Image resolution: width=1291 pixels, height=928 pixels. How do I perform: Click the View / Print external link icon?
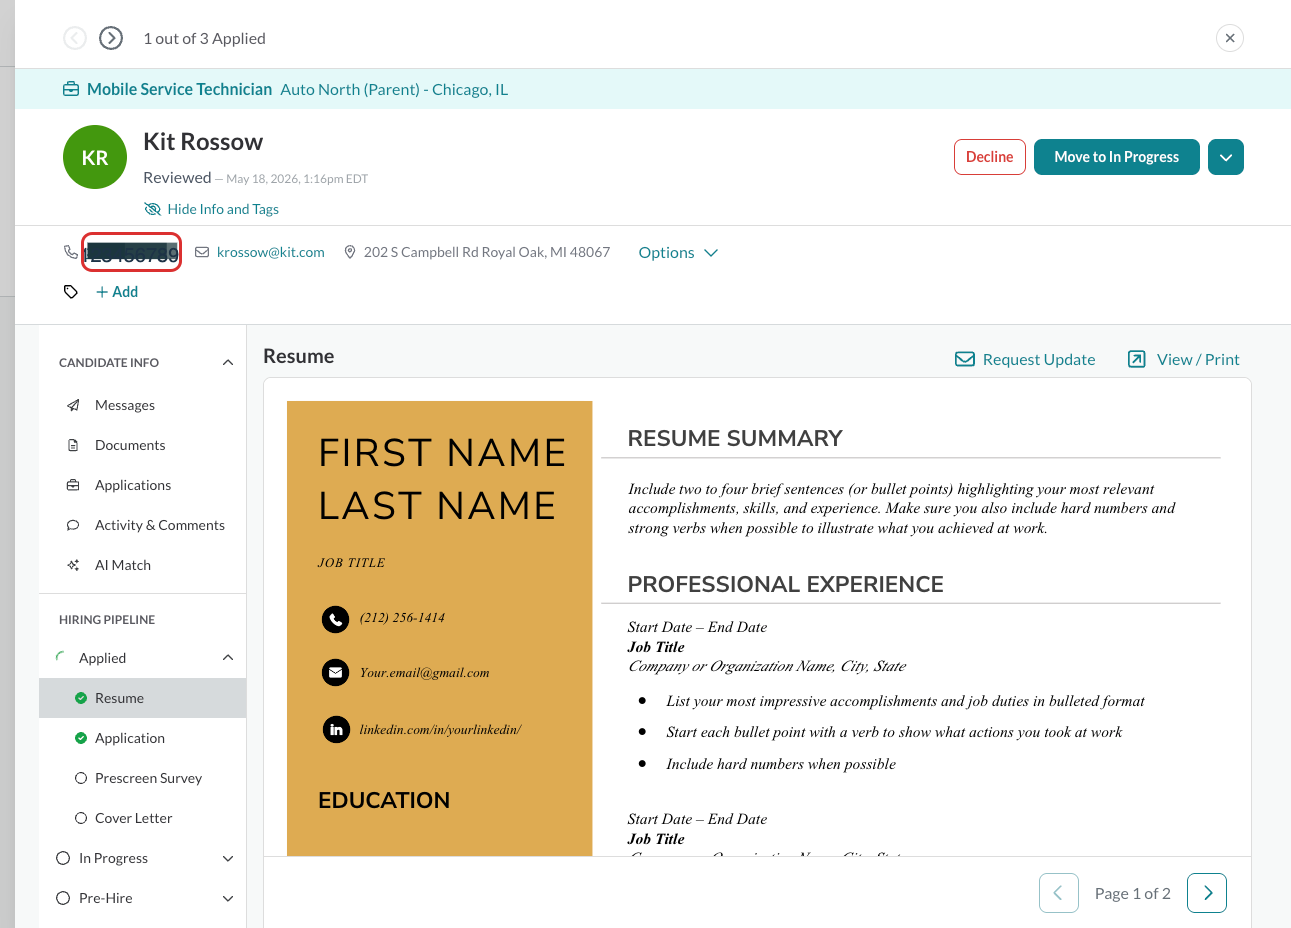click(1137, 359)
